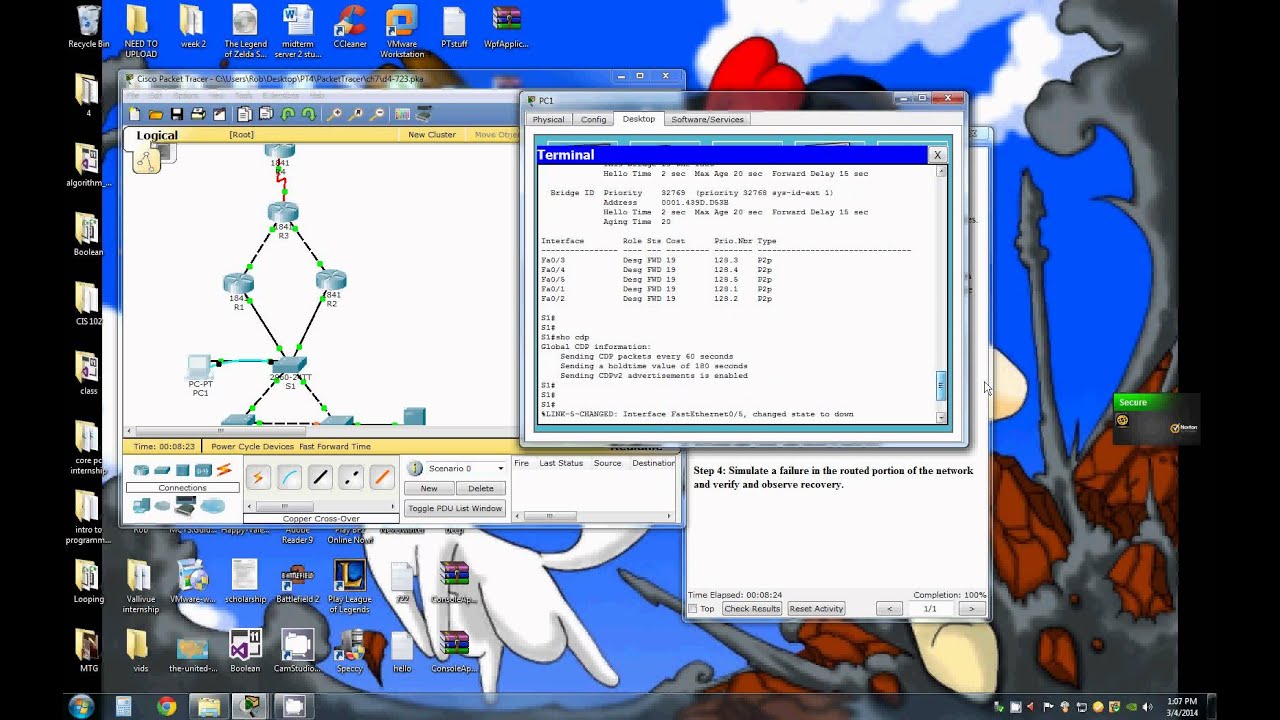Click the New file icon in Packet Tracer toolbar
Screen dimensions: 1280x720
[x=134, y=114]
